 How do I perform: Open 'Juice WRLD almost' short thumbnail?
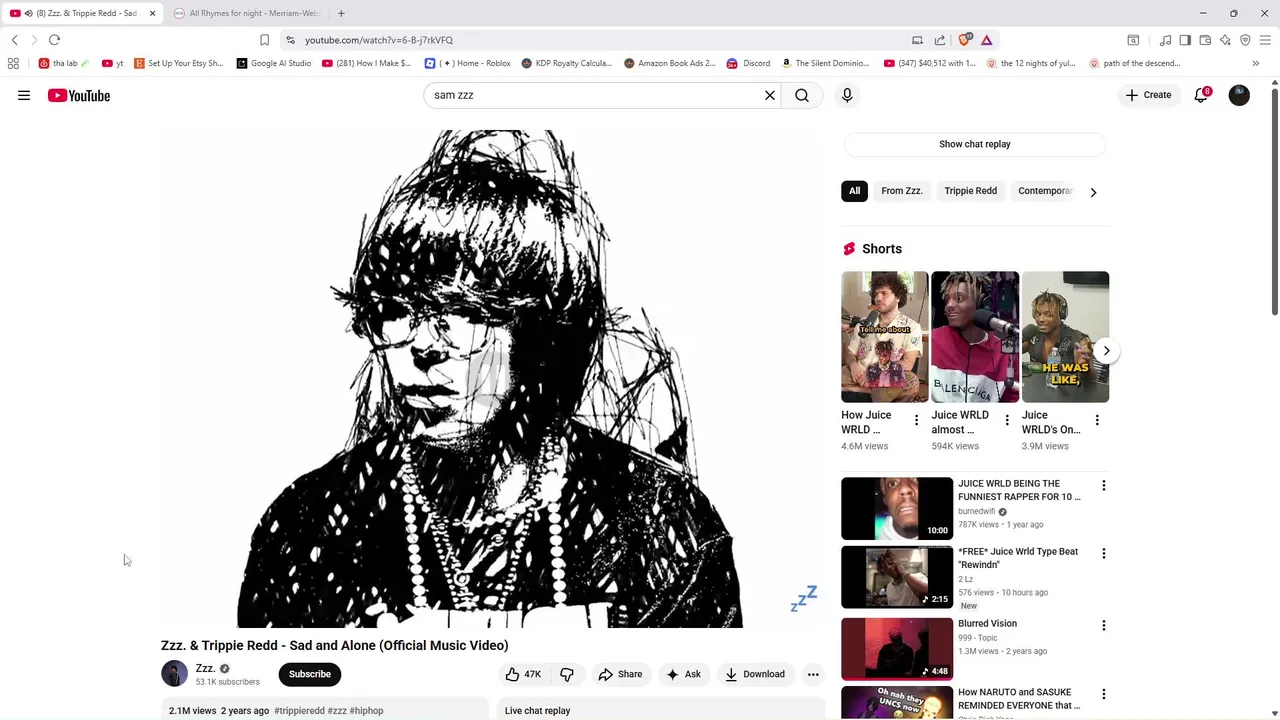tap(975, 337)
